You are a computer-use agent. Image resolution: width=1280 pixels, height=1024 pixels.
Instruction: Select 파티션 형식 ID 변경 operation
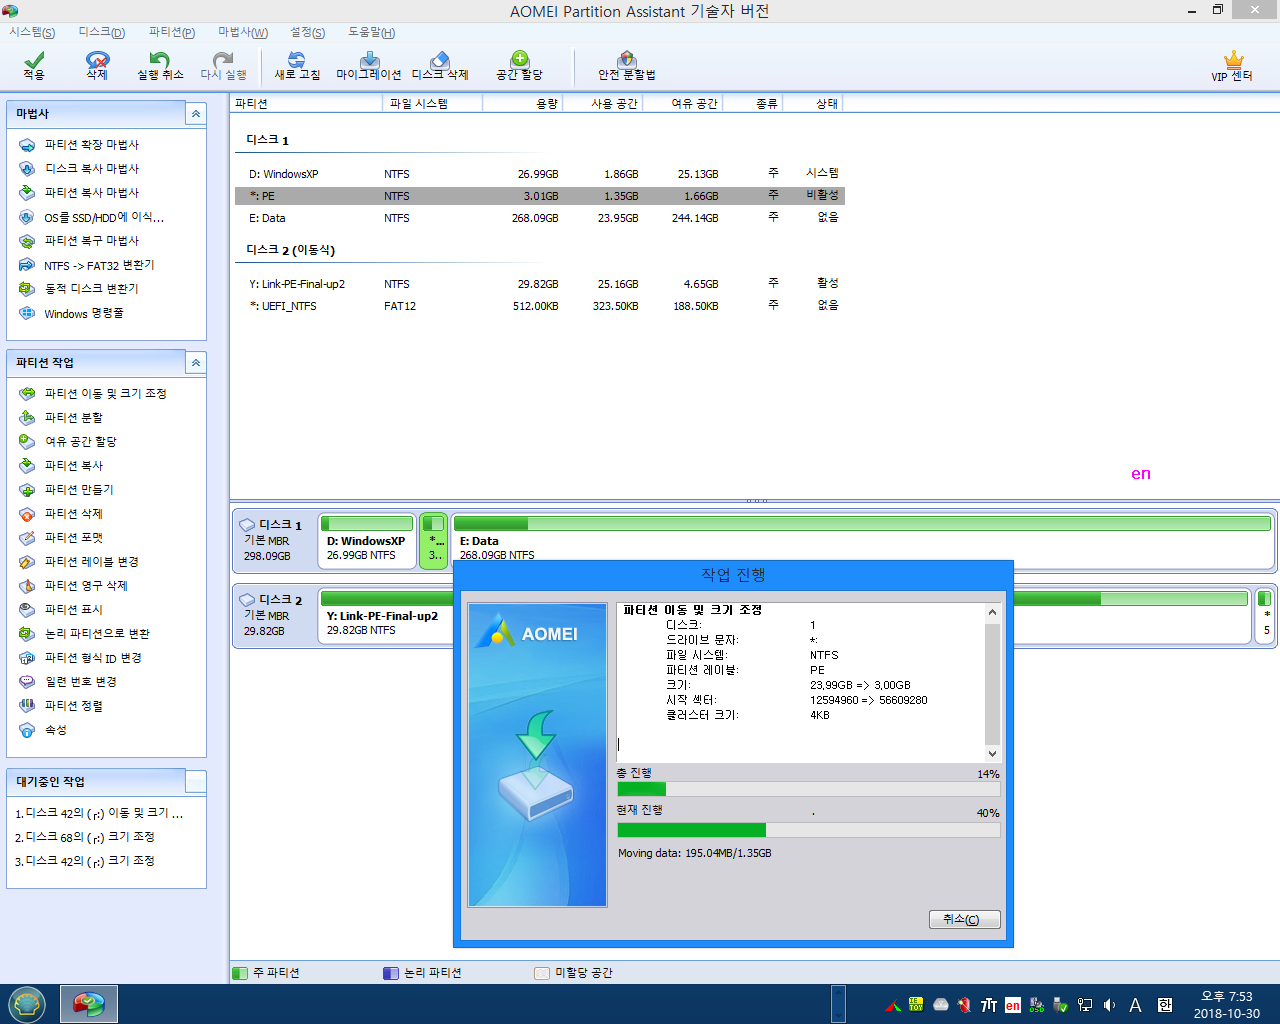click(93, 658)
